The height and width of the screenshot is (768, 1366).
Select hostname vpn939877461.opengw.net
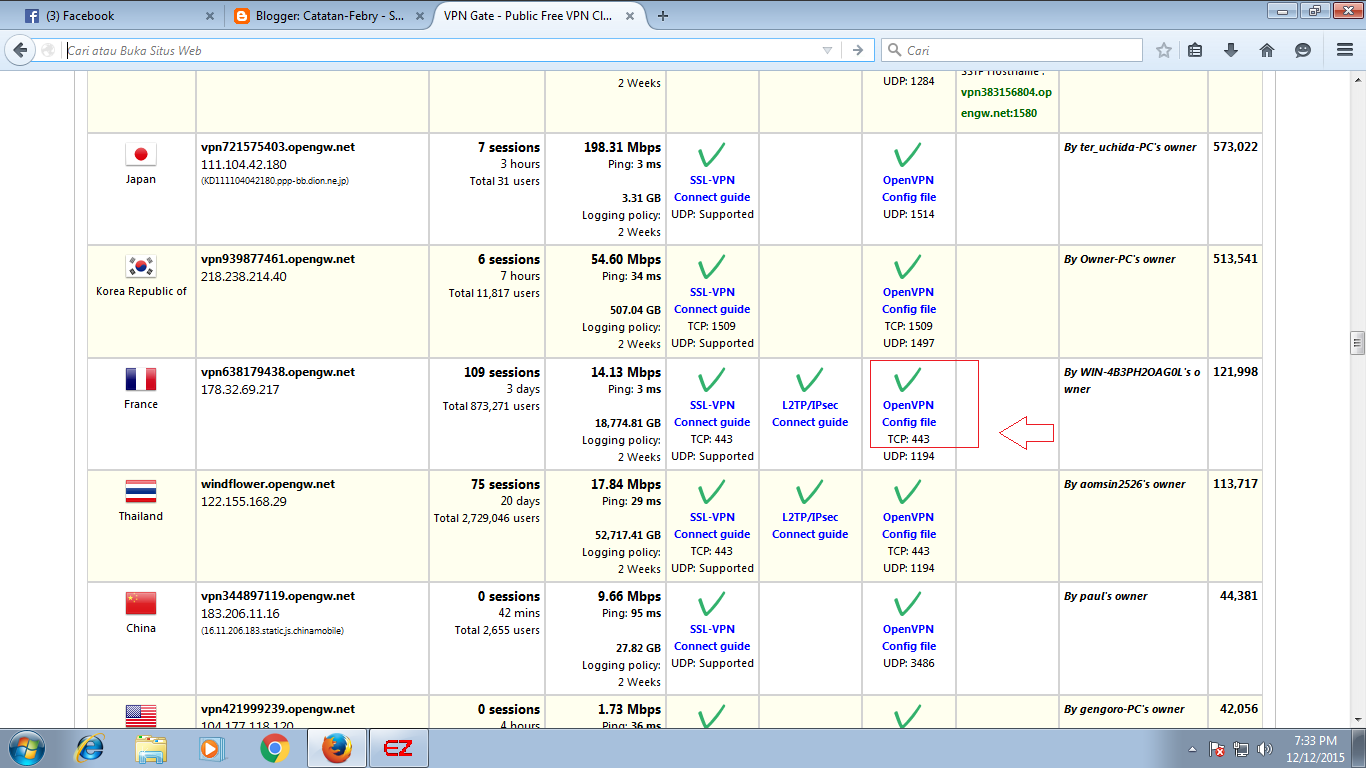pyautogui.click(x=278, y=259)
